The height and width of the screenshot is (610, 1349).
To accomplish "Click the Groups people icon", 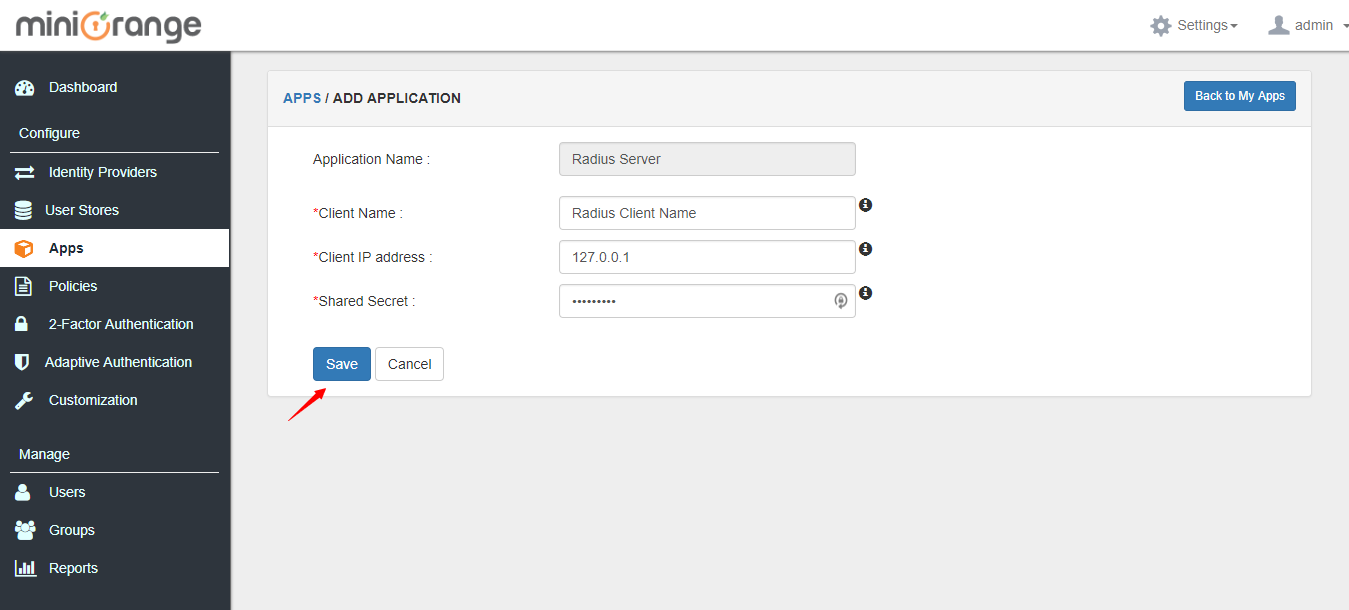I will click(24, 530).
